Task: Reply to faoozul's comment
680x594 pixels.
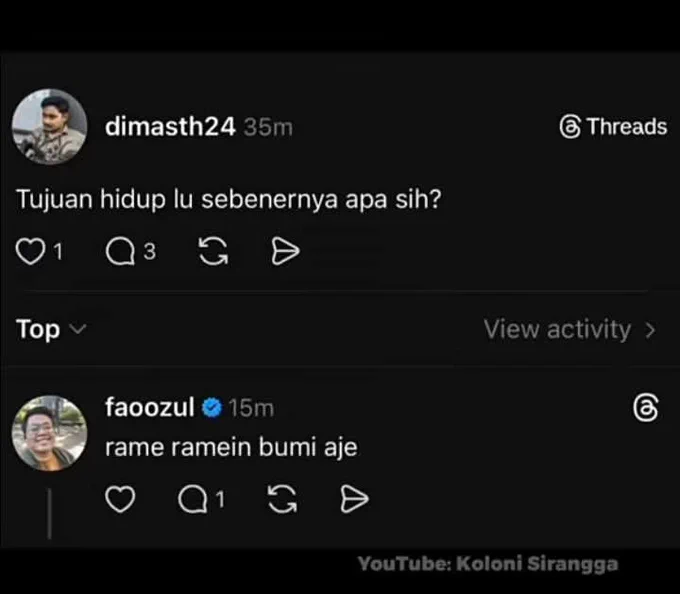Action: coord(193,499)
